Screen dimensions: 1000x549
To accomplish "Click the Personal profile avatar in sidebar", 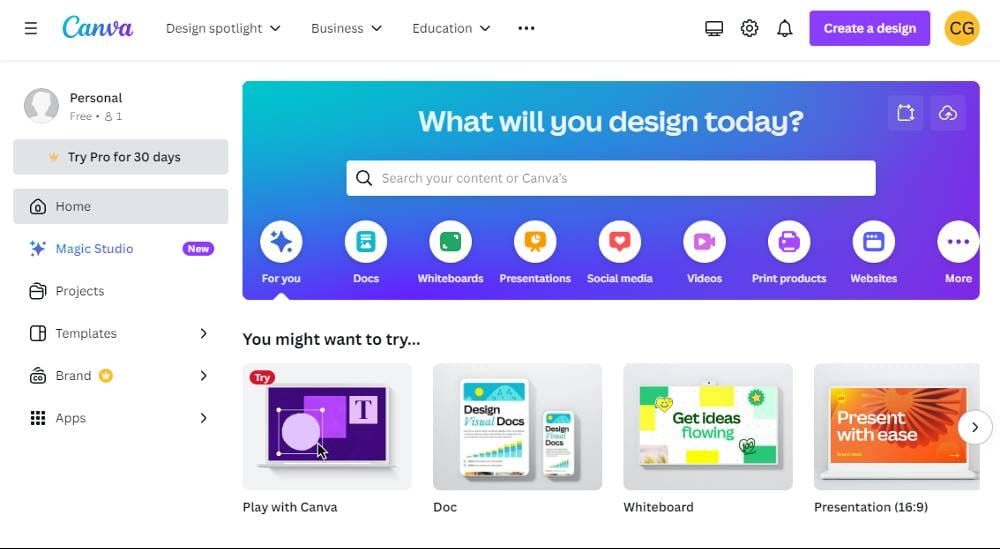I will click(41, 105).
